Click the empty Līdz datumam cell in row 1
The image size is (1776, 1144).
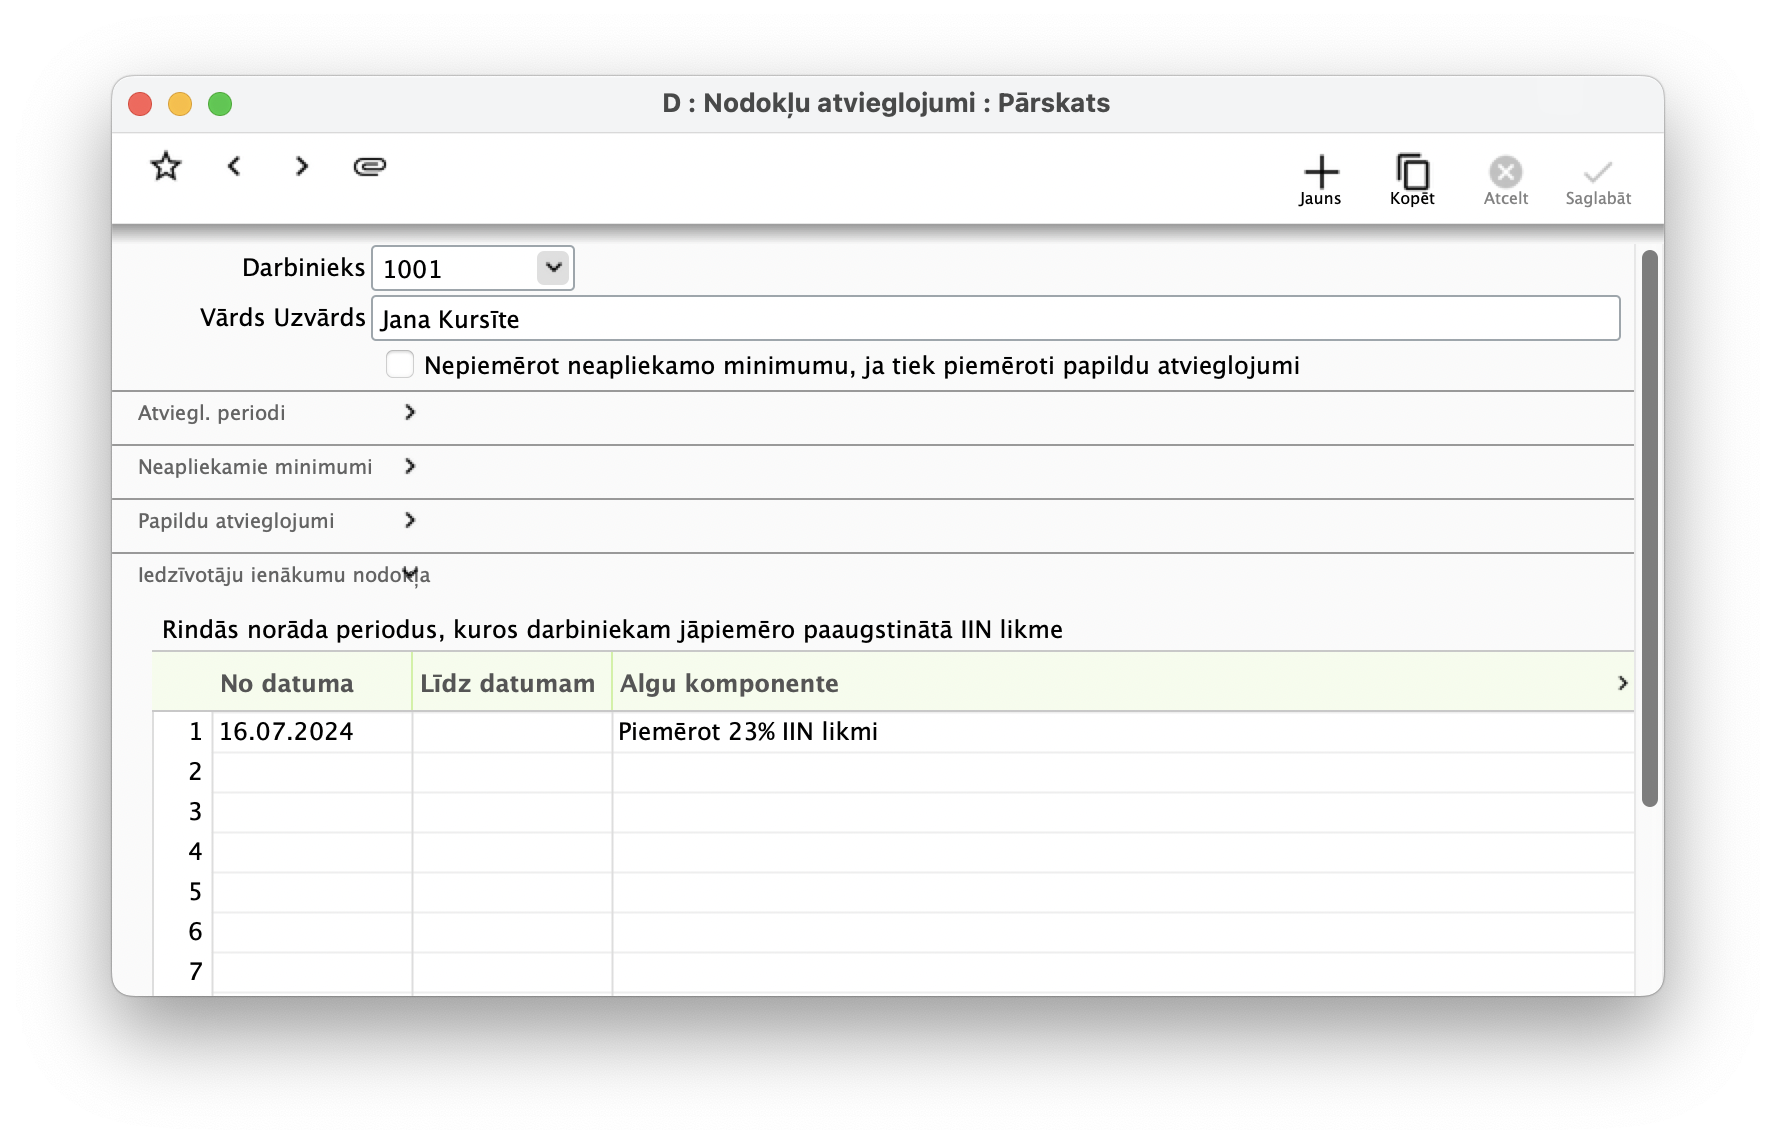(510, 731)
